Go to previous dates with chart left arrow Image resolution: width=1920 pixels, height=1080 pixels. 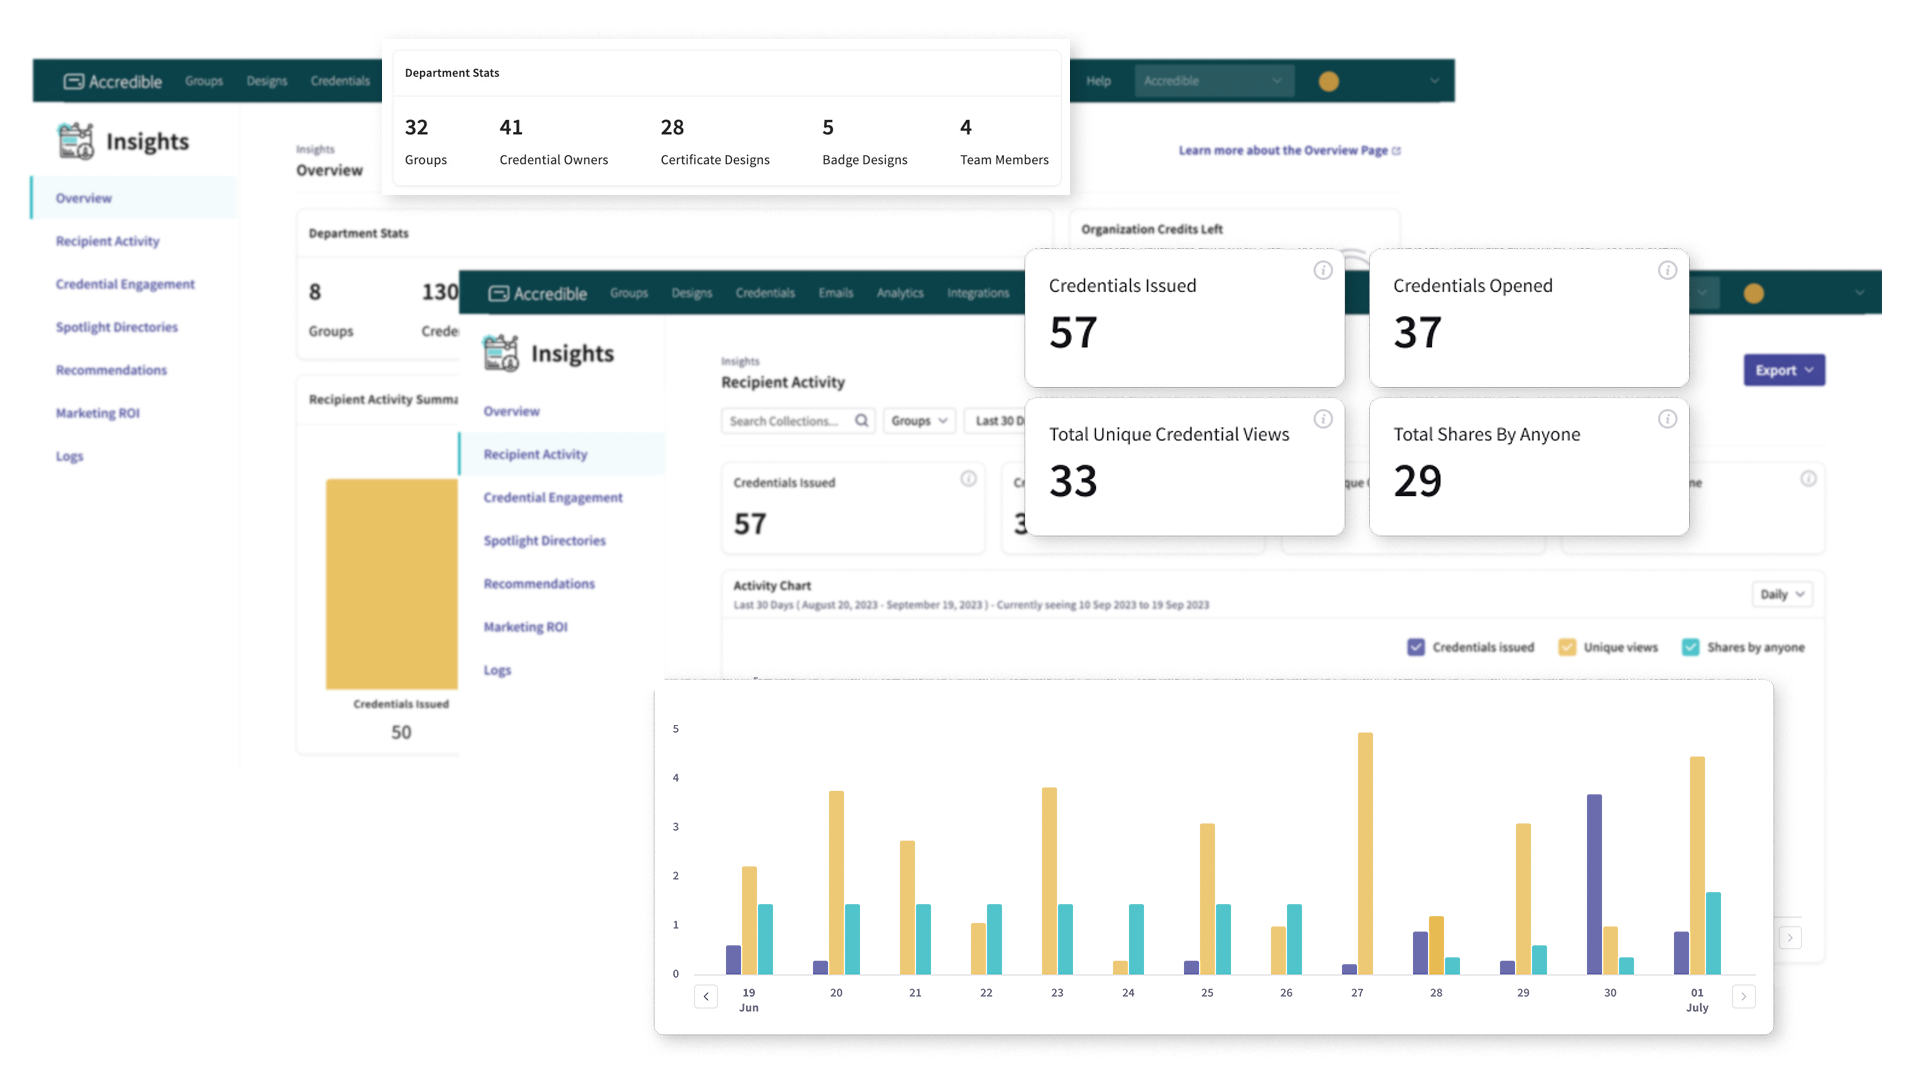click(x=706, y=996)
